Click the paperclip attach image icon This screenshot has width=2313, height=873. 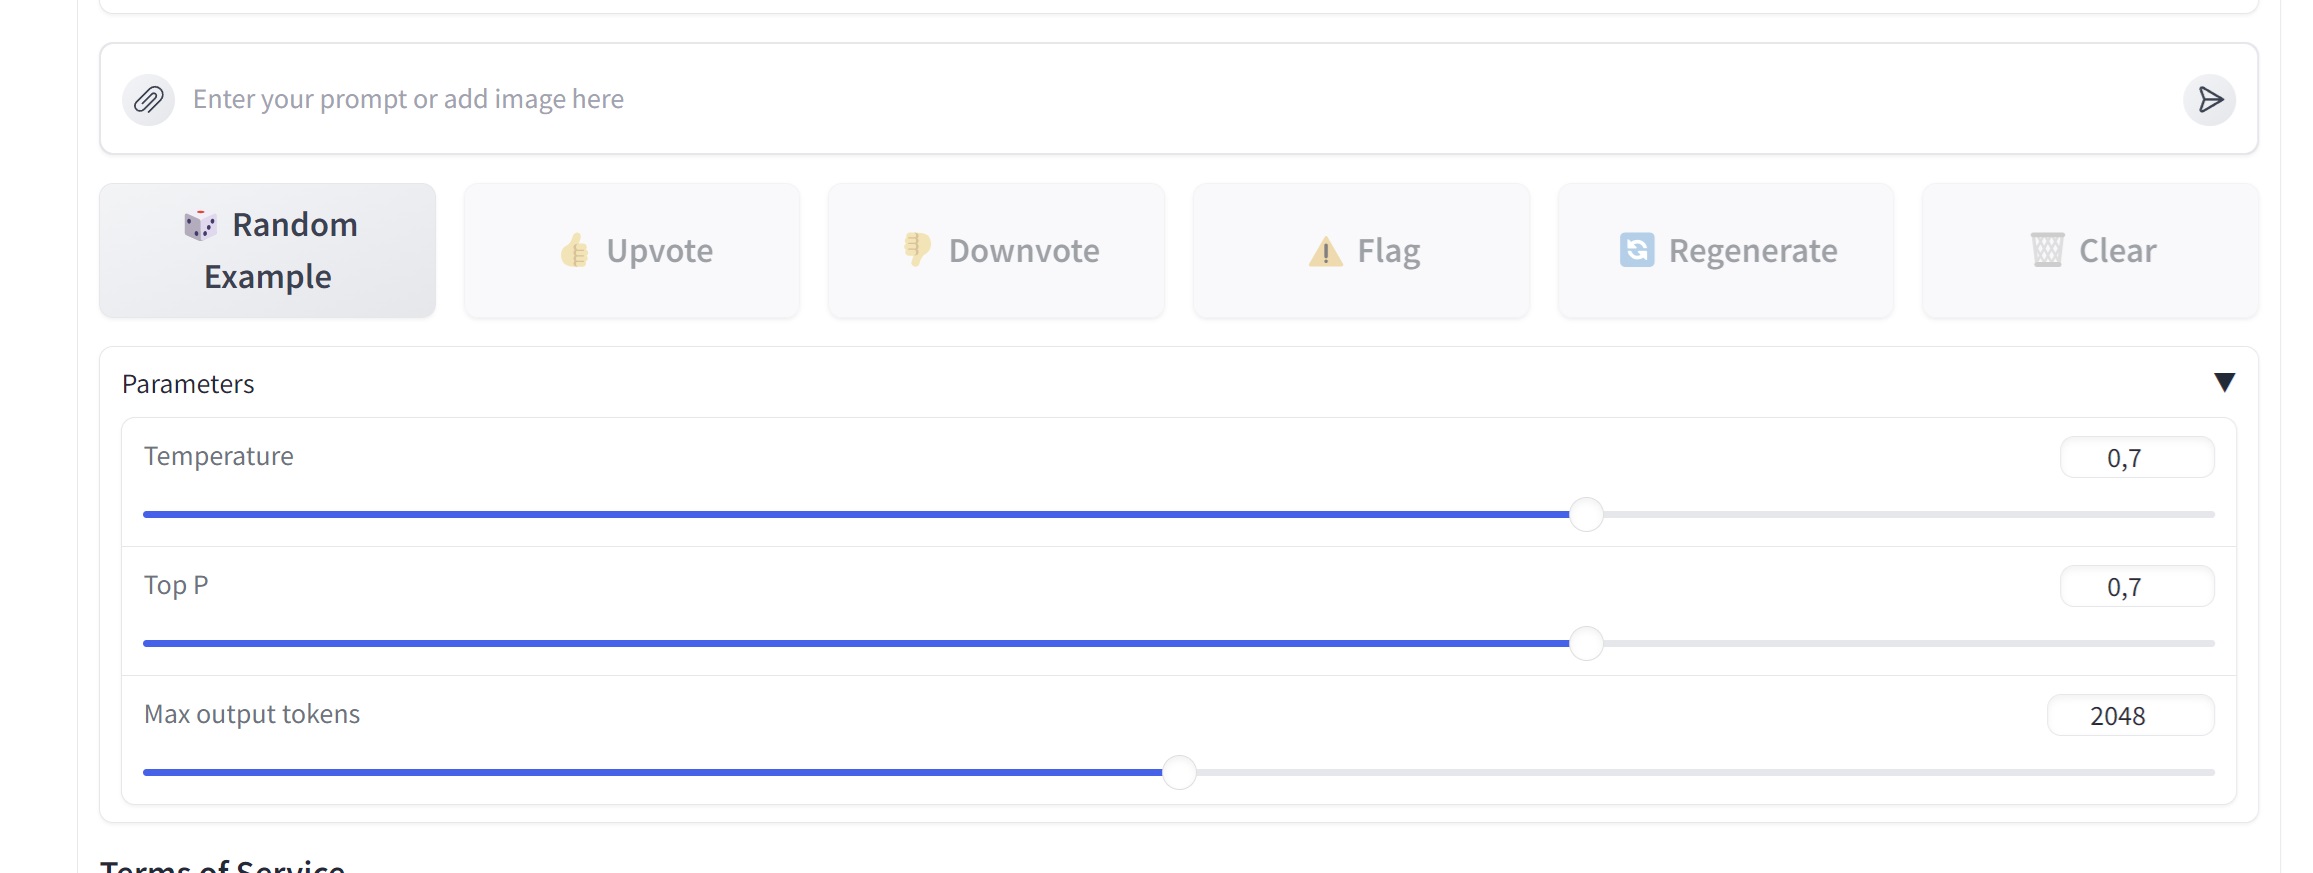coord(148,100)
